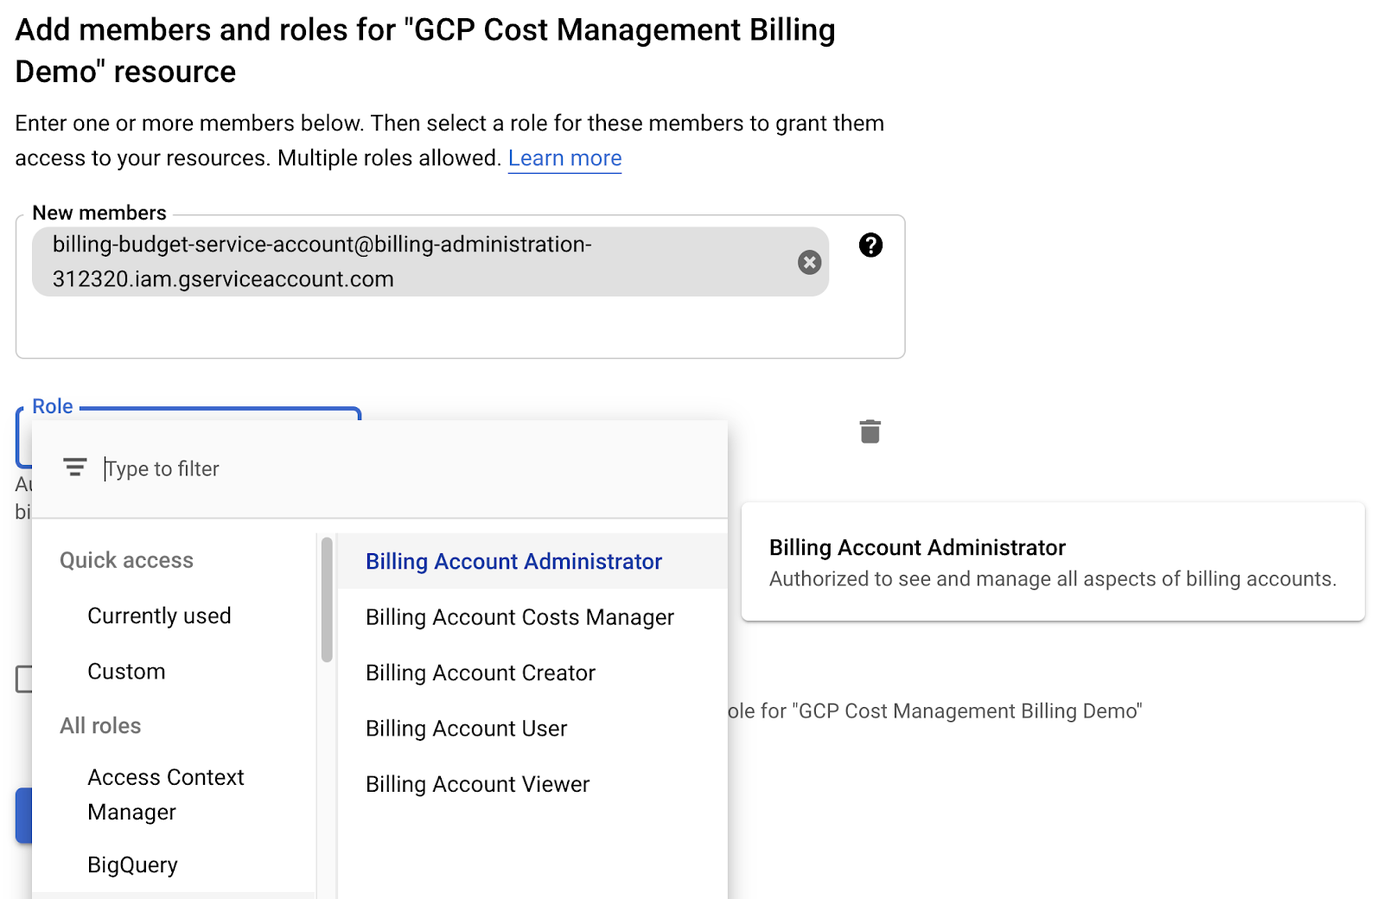Viewport: 1383px width, 899px height.
Task: Remove the service account member chip
Action: (809, 262)
